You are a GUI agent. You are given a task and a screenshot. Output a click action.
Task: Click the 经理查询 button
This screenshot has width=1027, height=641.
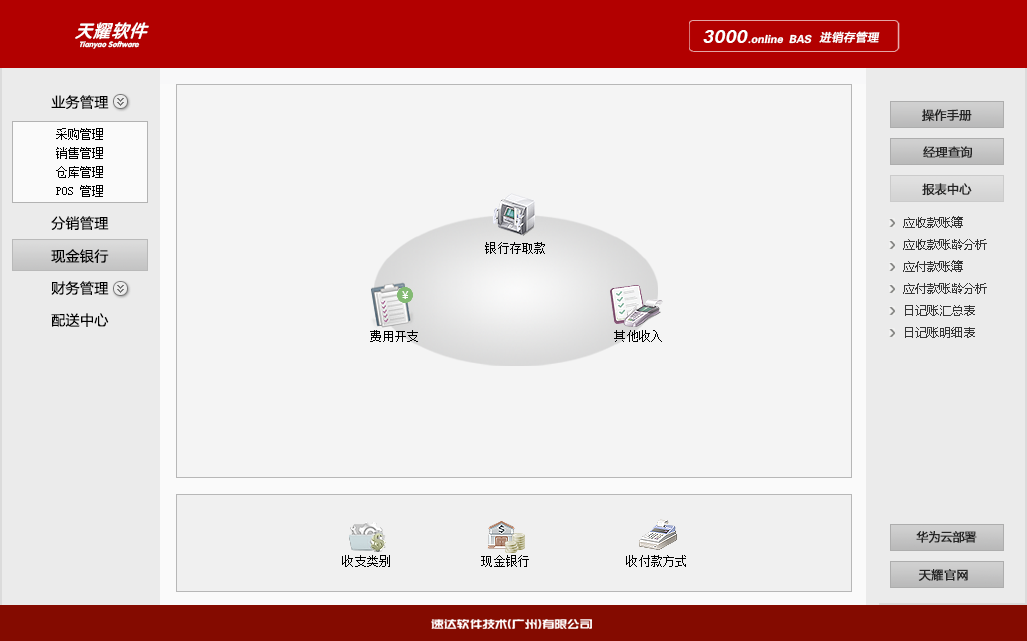(x=946, y=151)
